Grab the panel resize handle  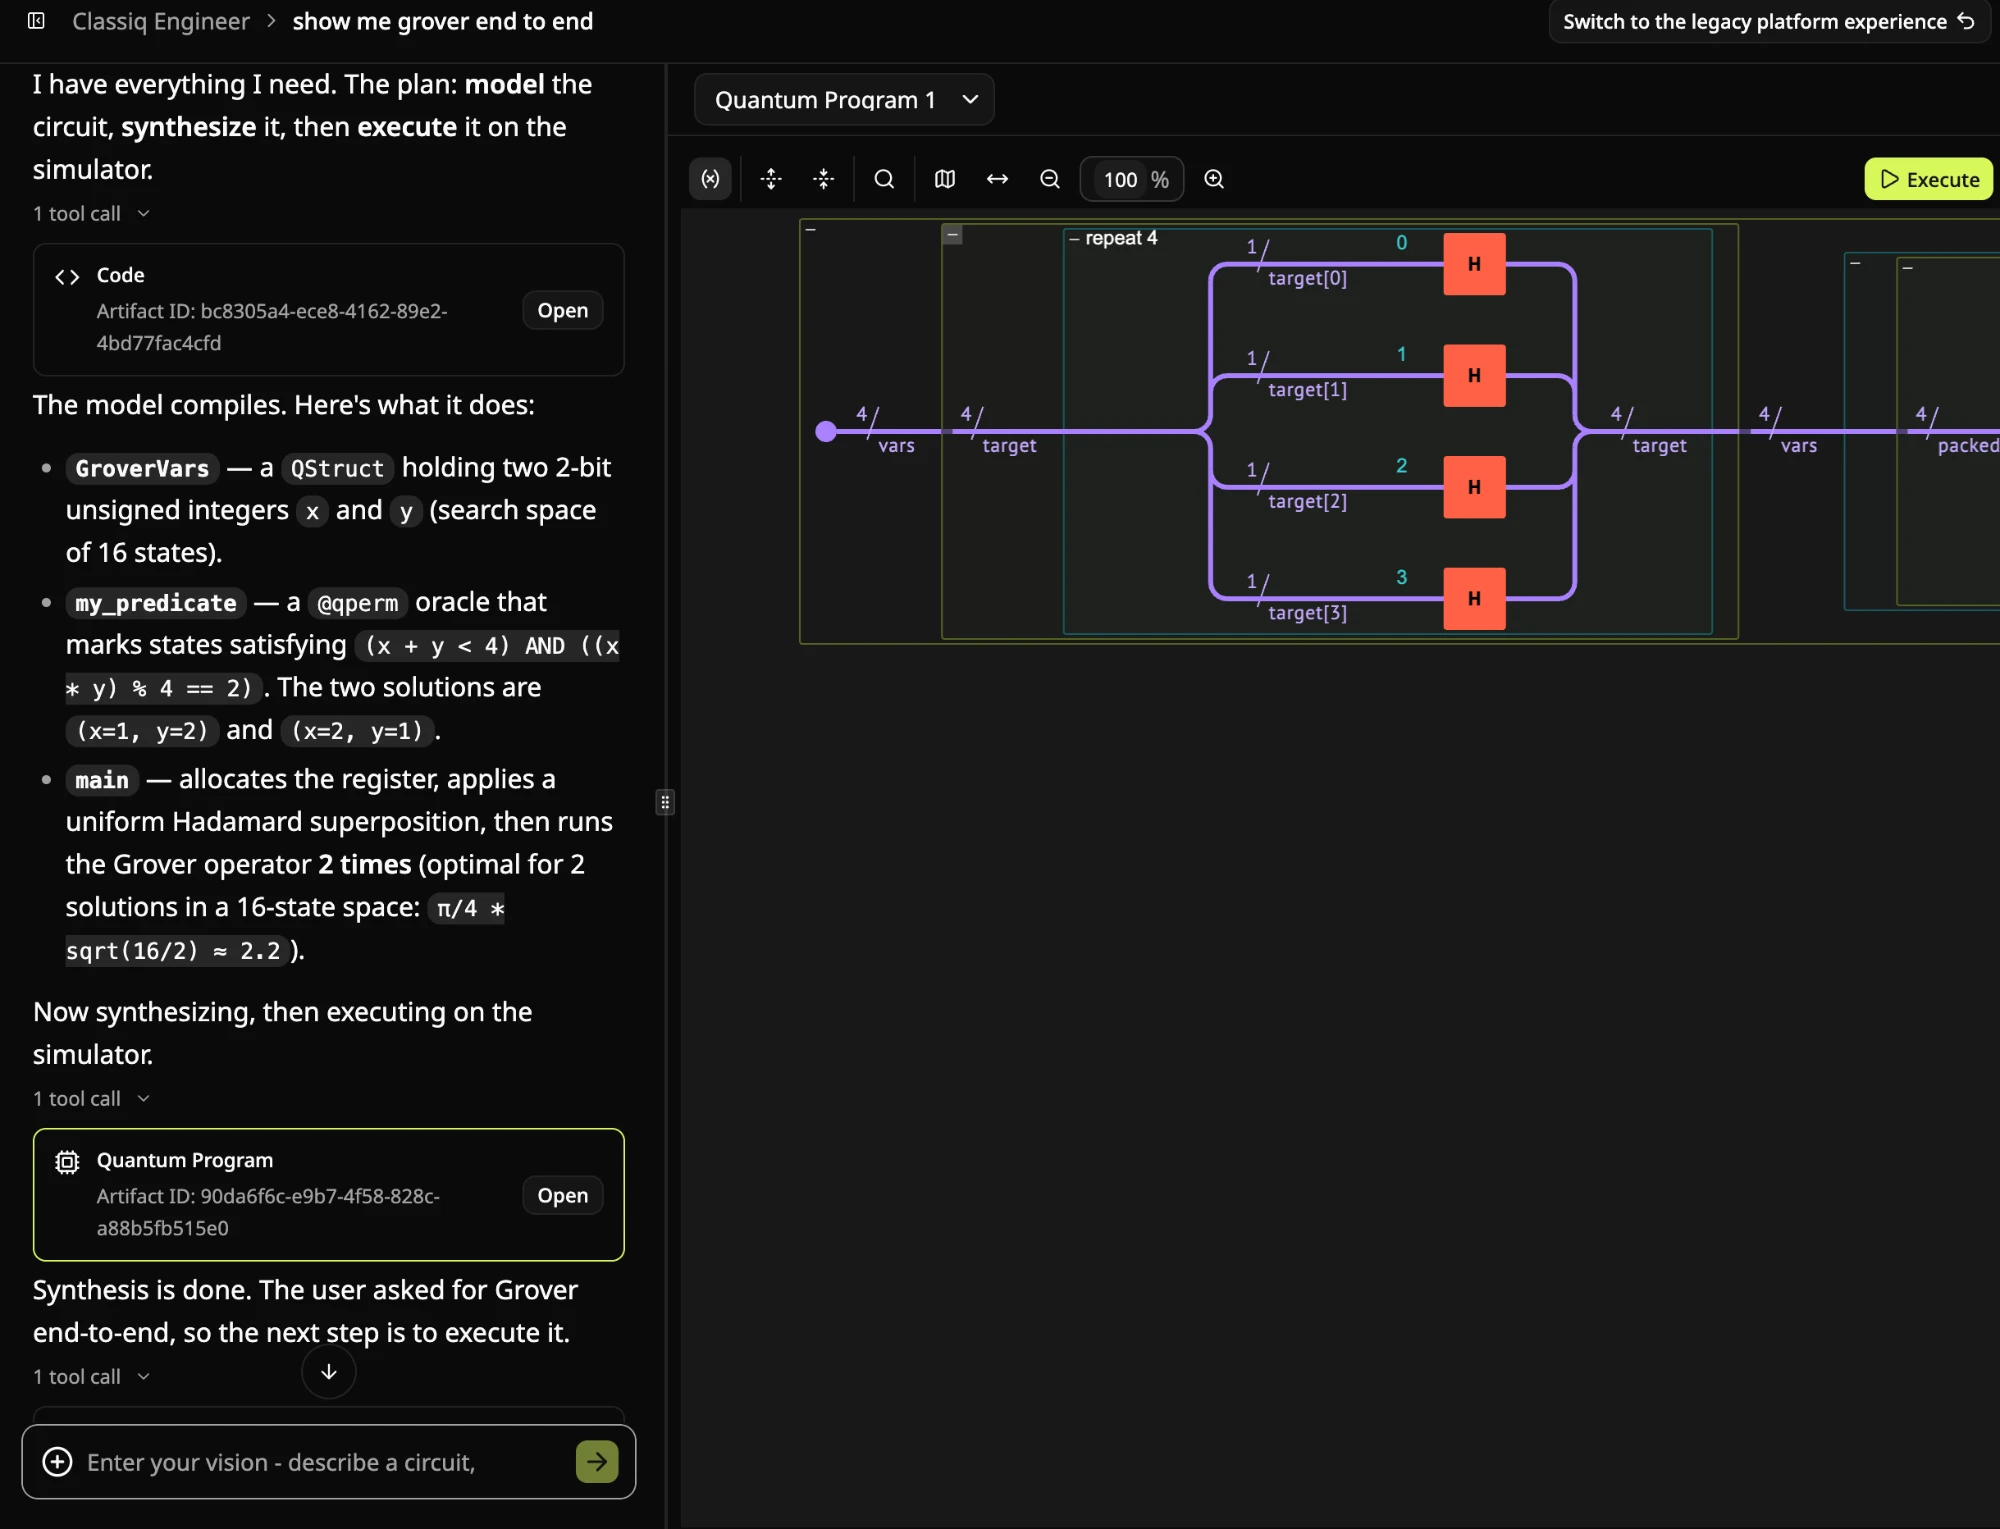[665, 802]
